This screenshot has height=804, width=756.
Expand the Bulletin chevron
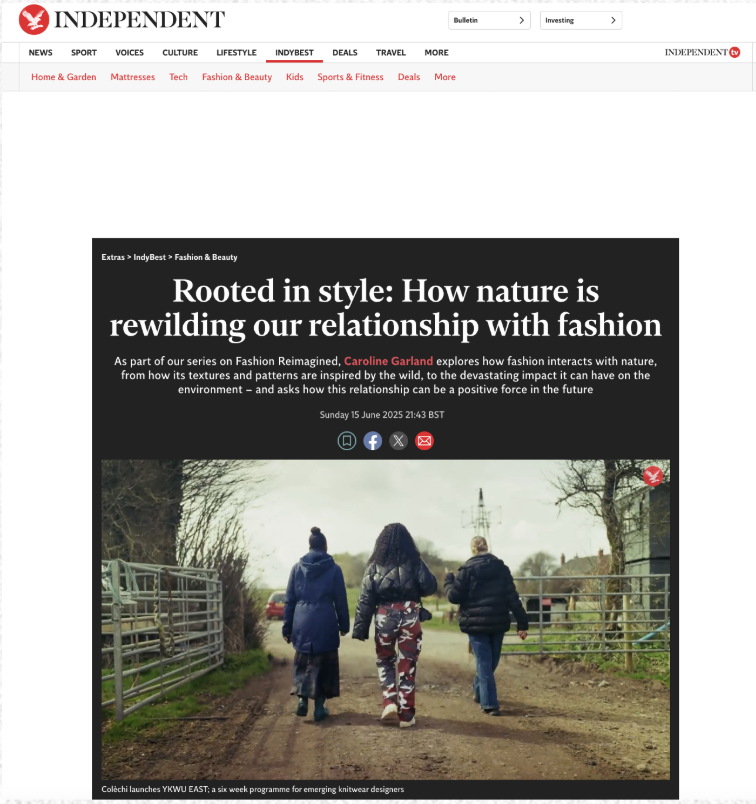521,21
